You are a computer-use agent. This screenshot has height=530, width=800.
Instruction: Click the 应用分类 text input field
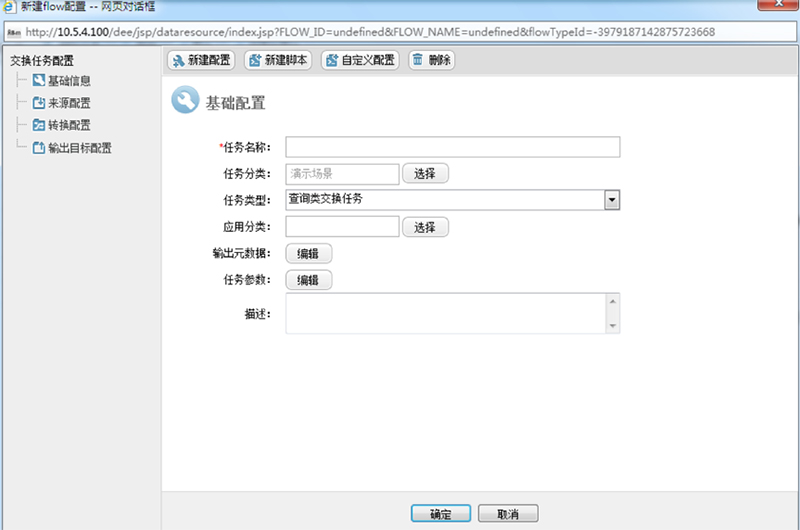(342, 227)
